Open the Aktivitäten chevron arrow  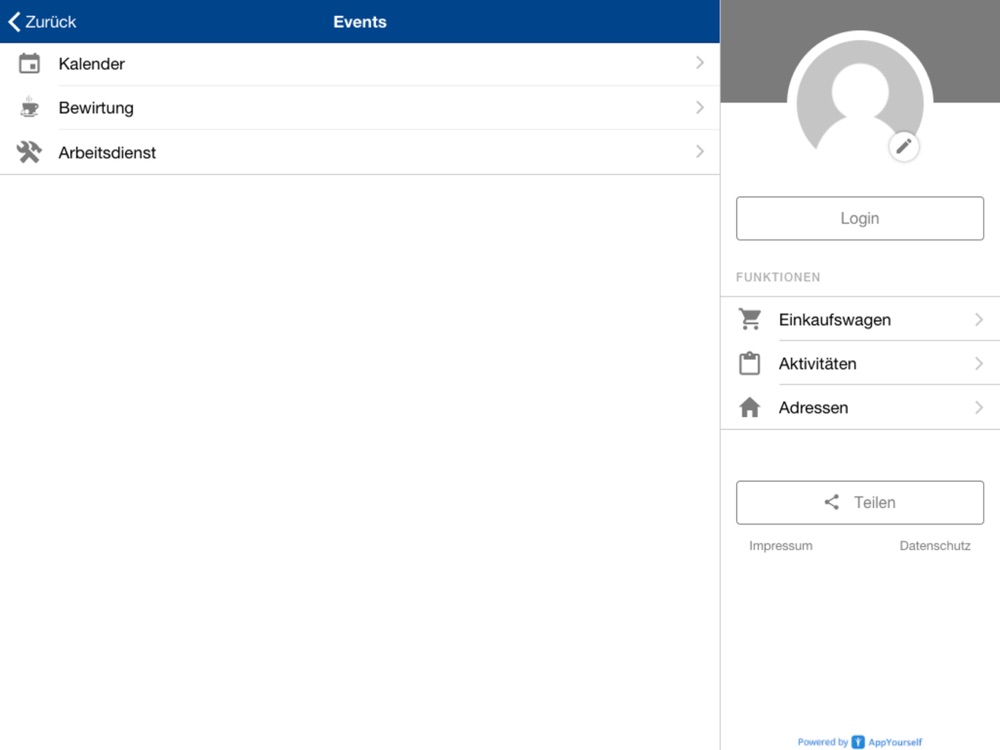pyautogui.click(x=979, y=364)
